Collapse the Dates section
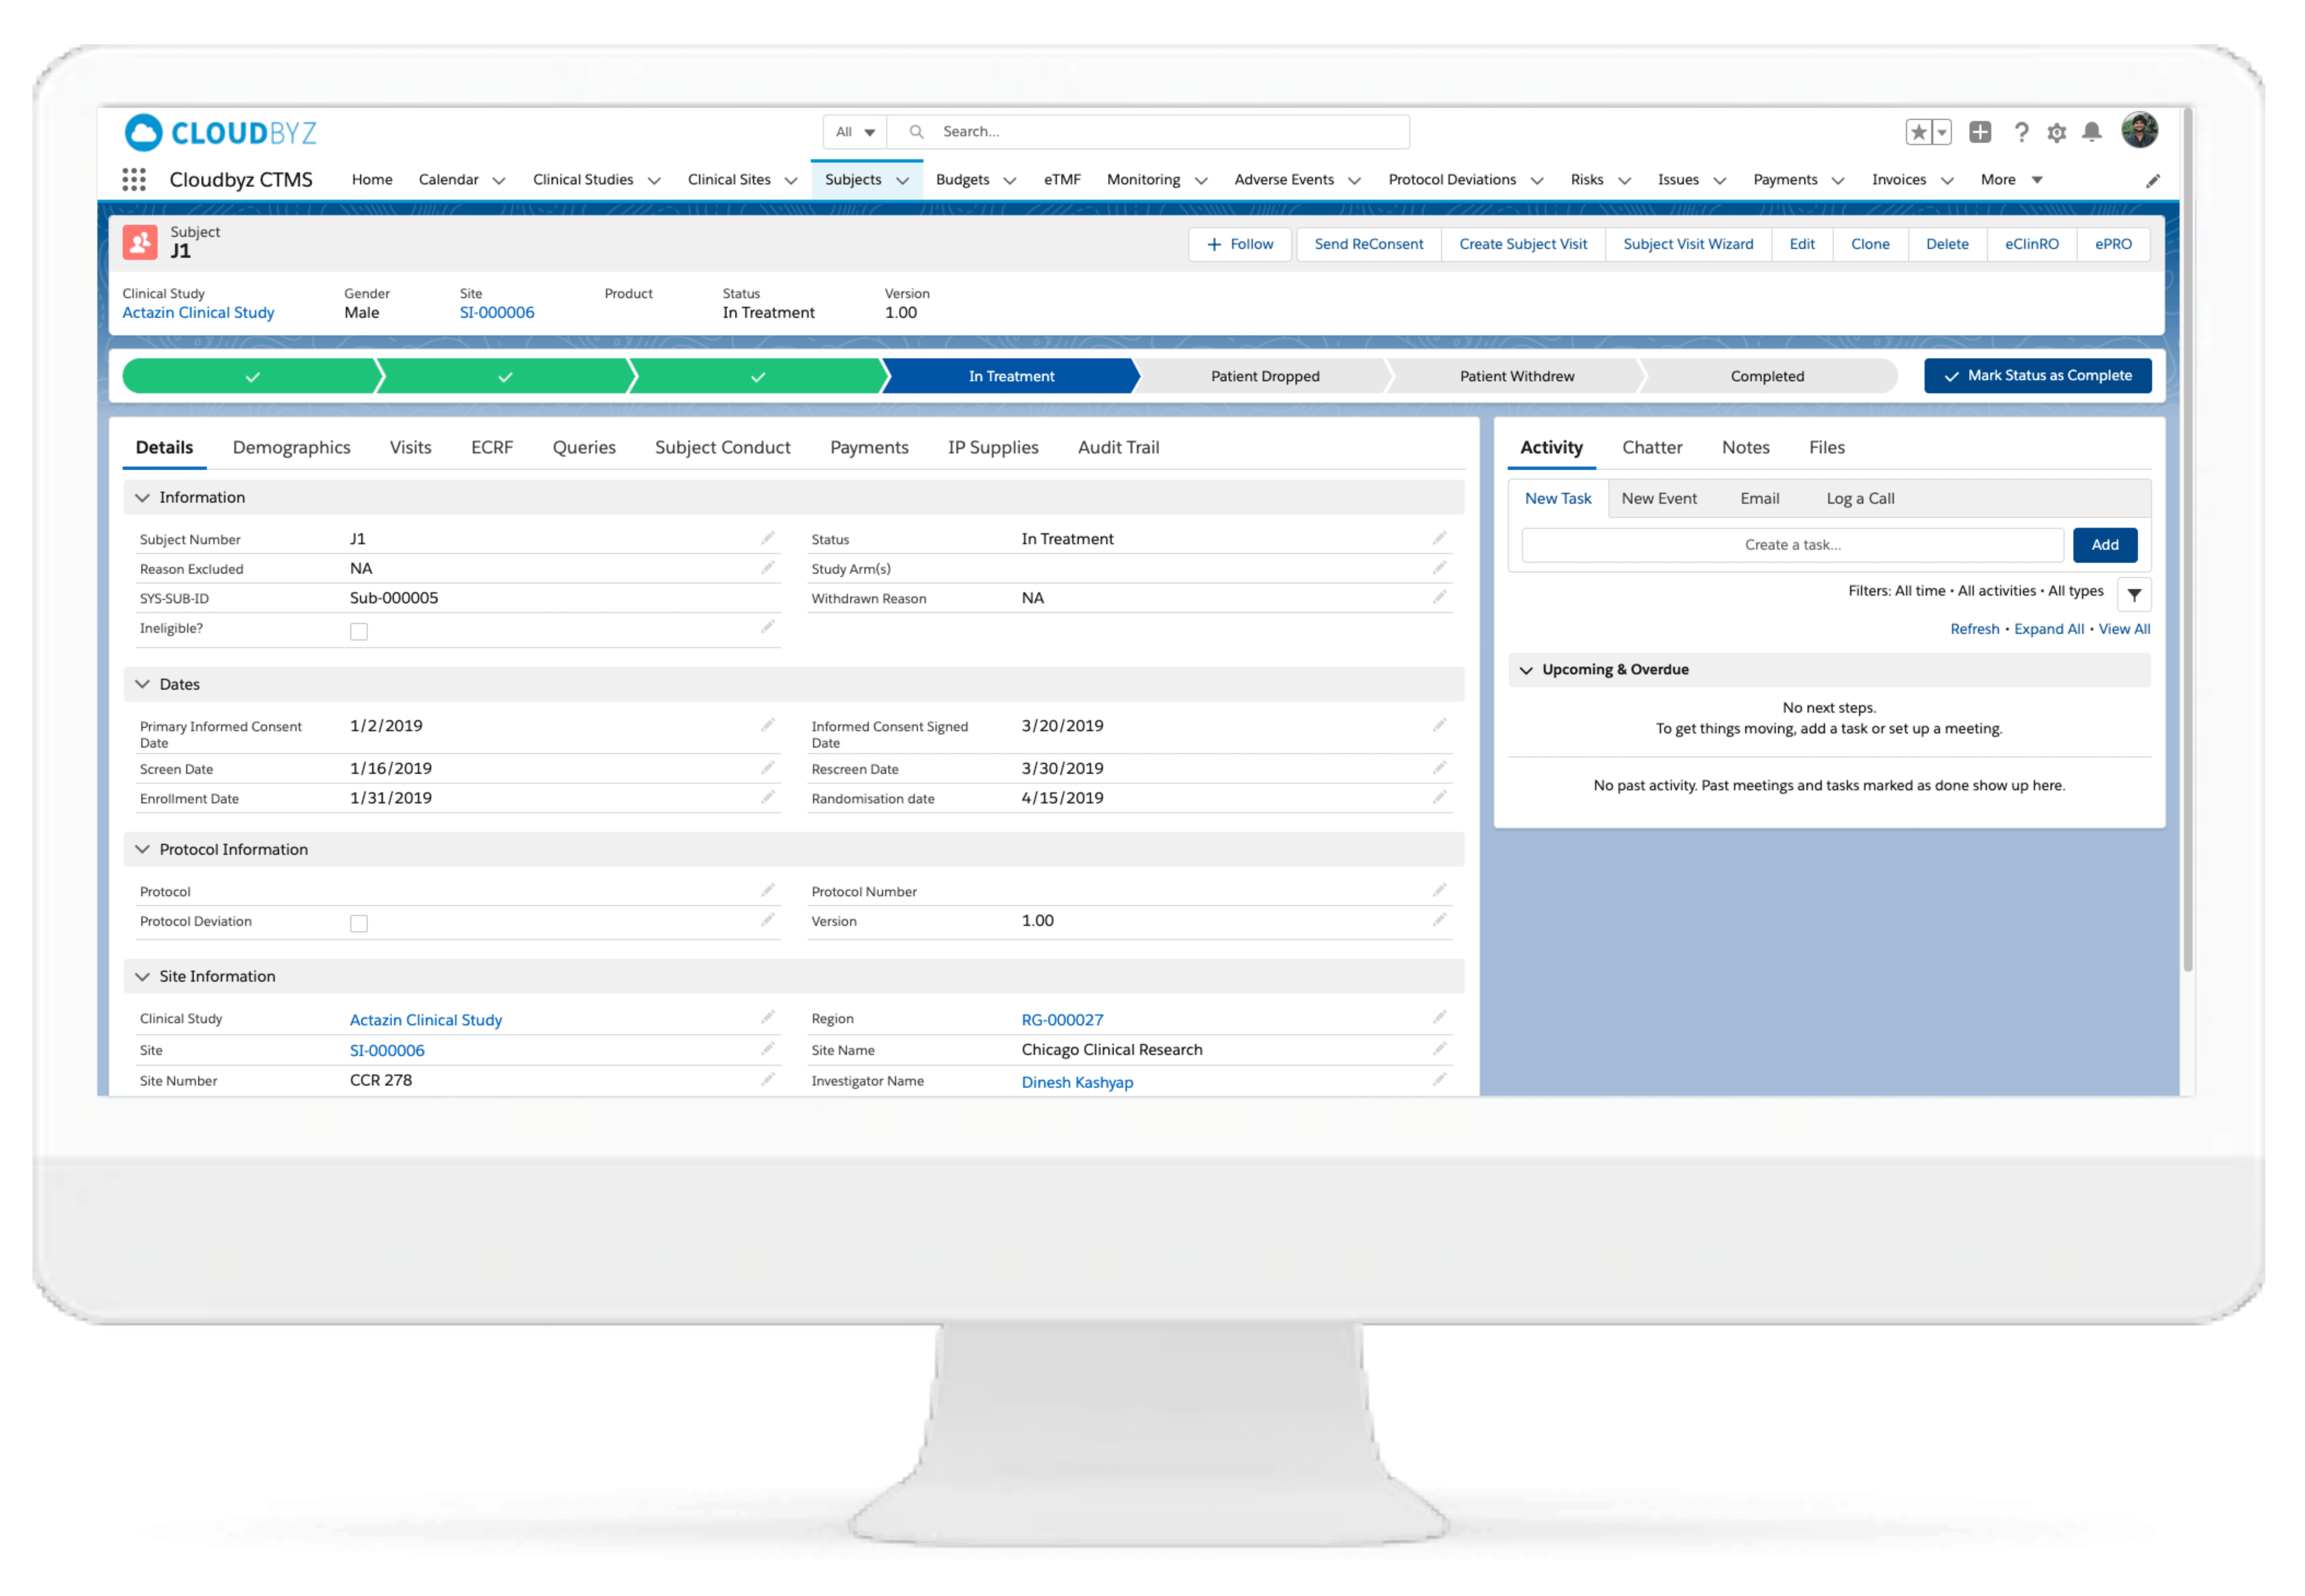 (143, 685)
